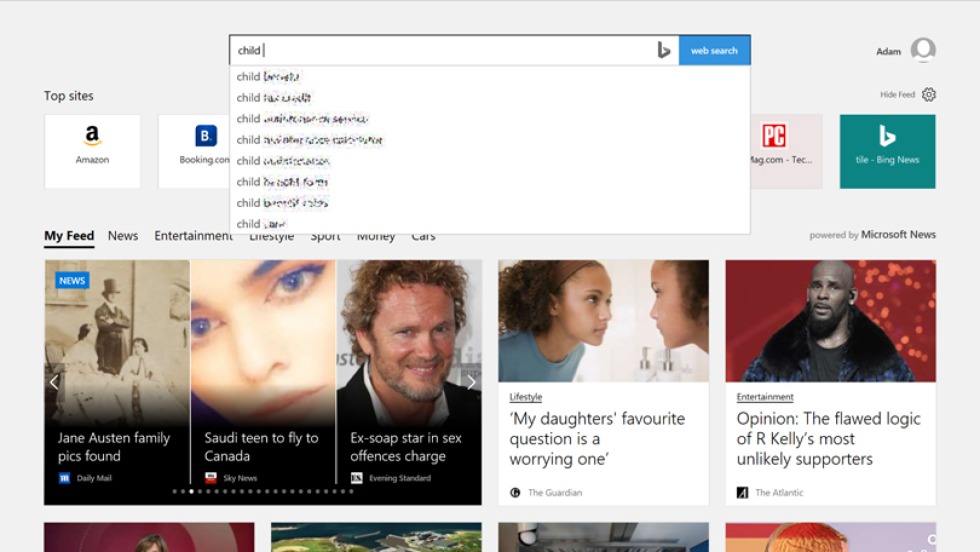Open the R Kelly opinion article

coord(829,438)
